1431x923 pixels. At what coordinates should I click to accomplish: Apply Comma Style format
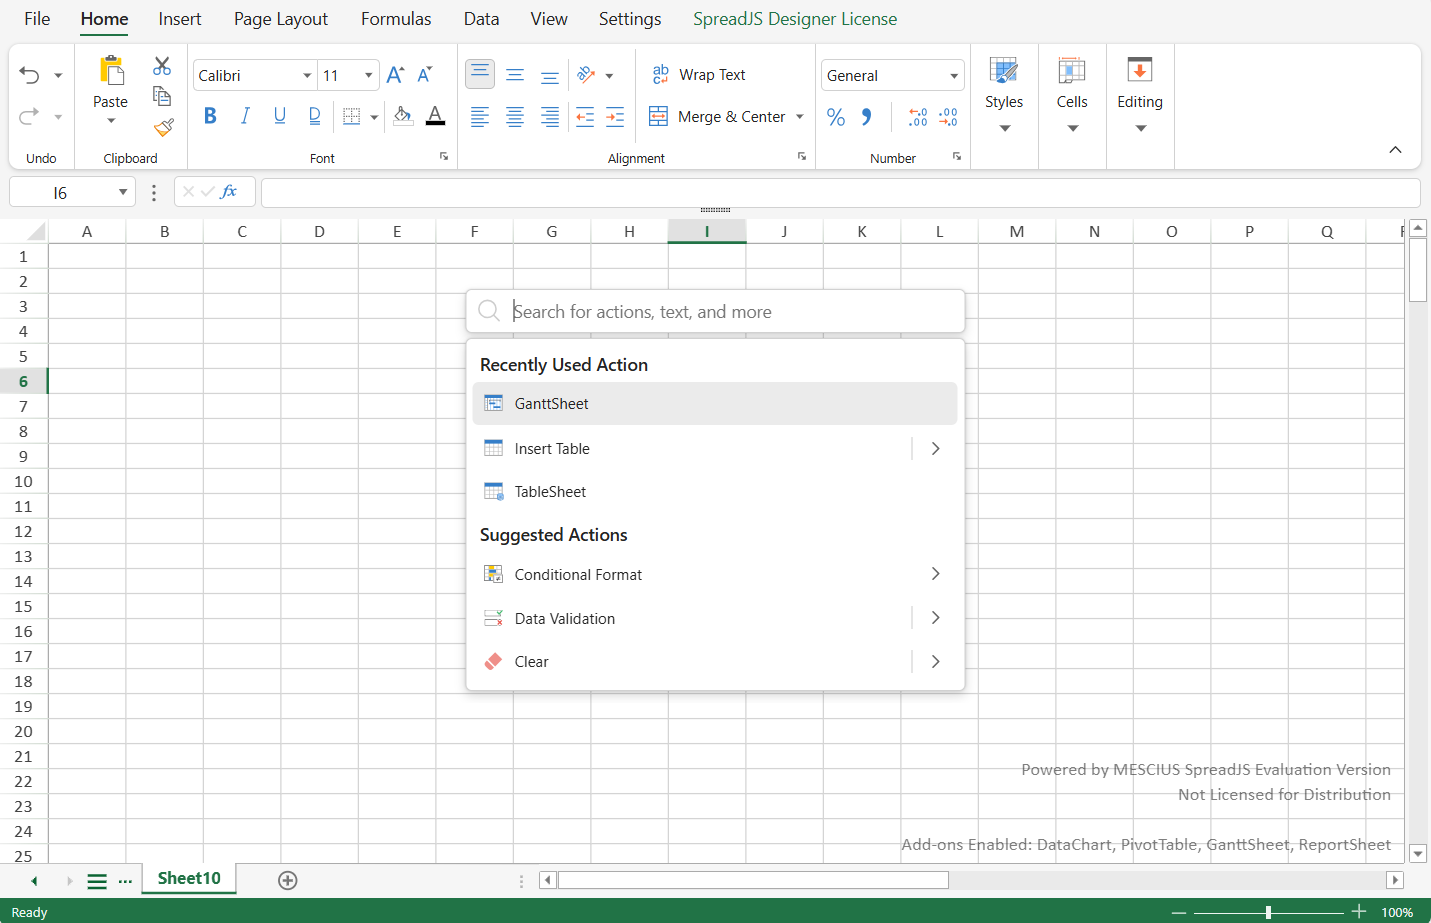867,117
